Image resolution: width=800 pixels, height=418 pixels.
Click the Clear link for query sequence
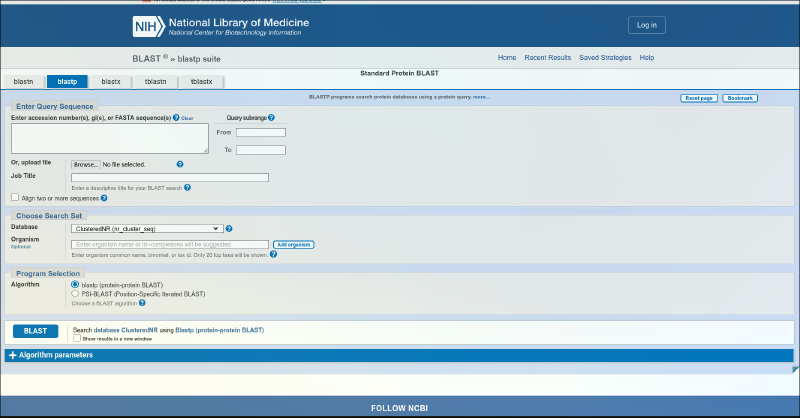click(x=187, y=118)
